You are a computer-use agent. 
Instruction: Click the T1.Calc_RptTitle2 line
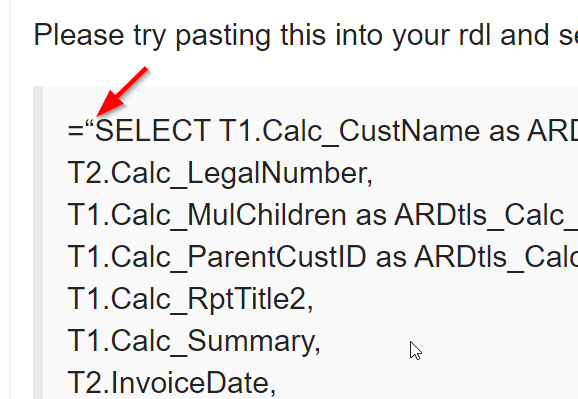190,299
